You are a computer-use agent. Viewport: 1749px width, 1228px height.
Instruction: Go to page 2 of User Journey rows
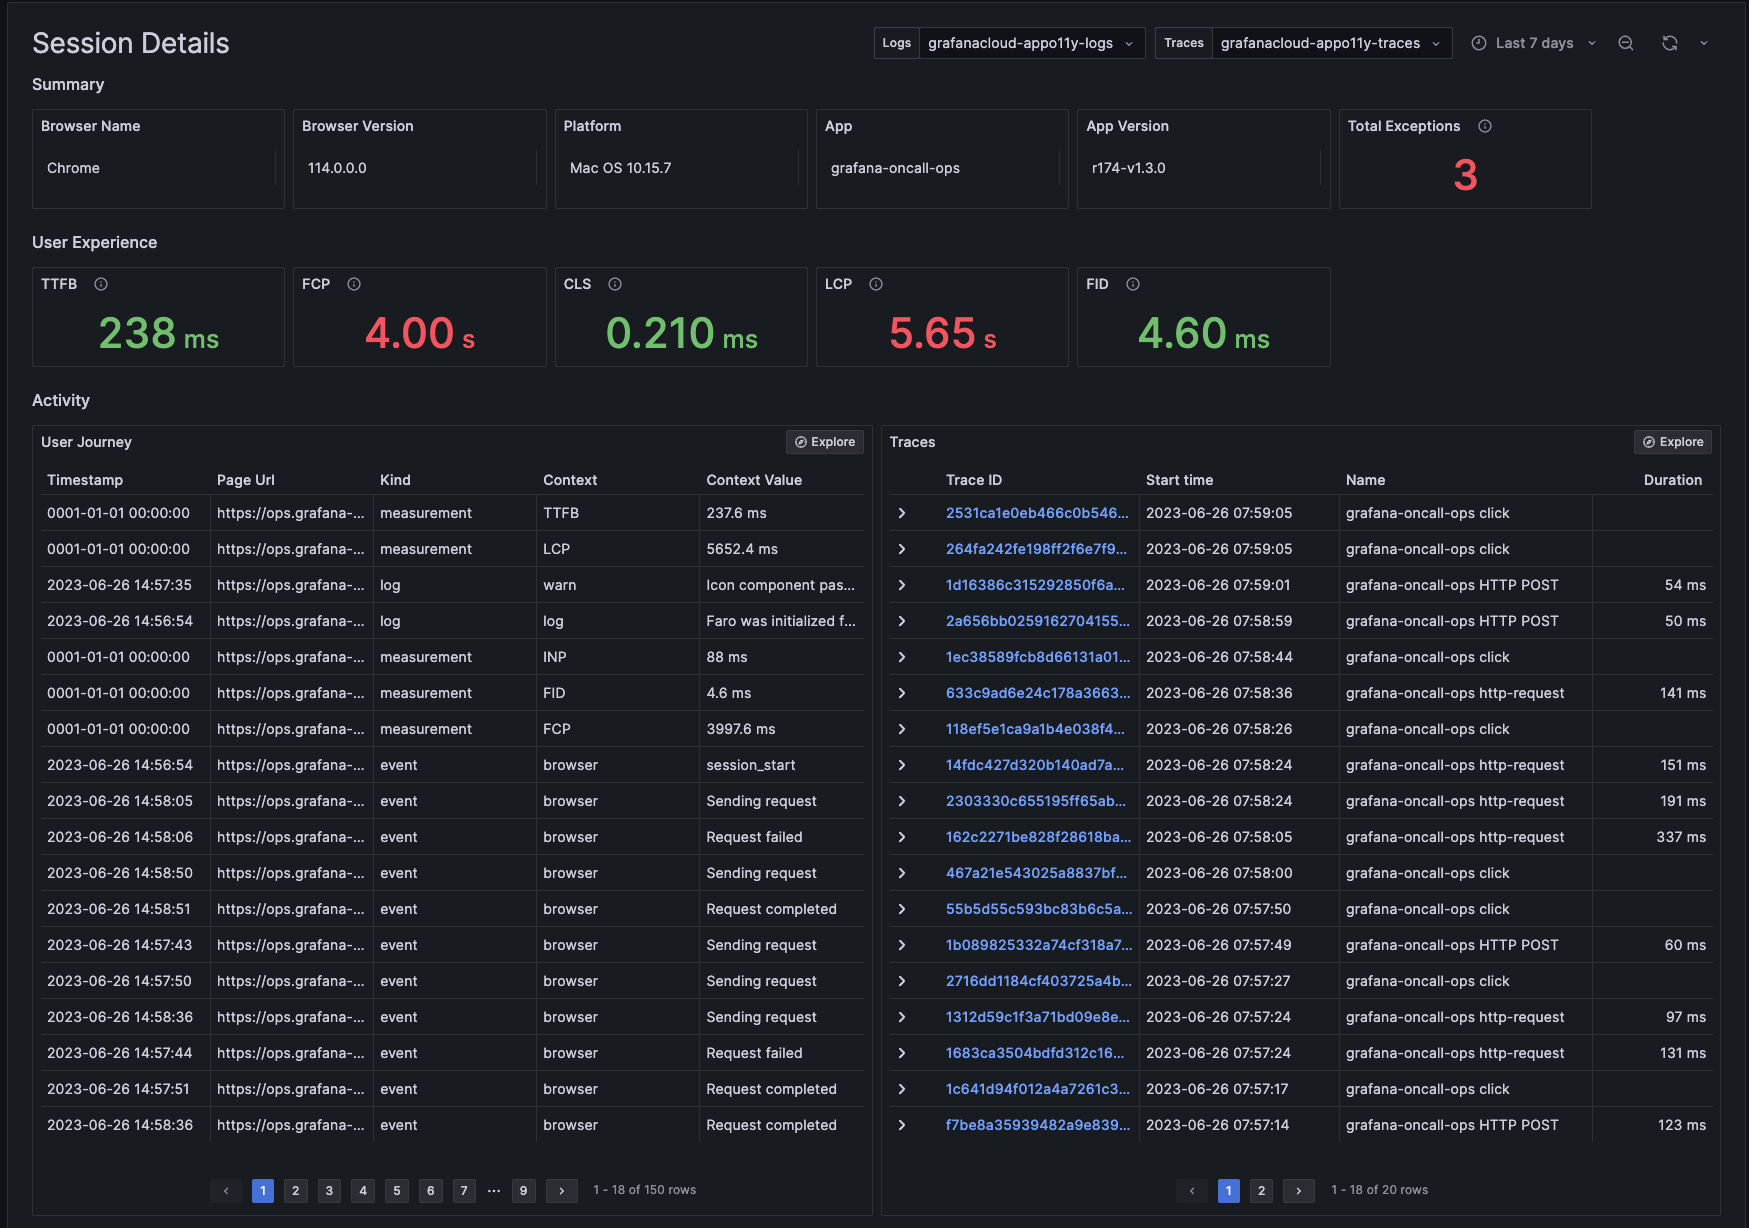(296, 1191)
